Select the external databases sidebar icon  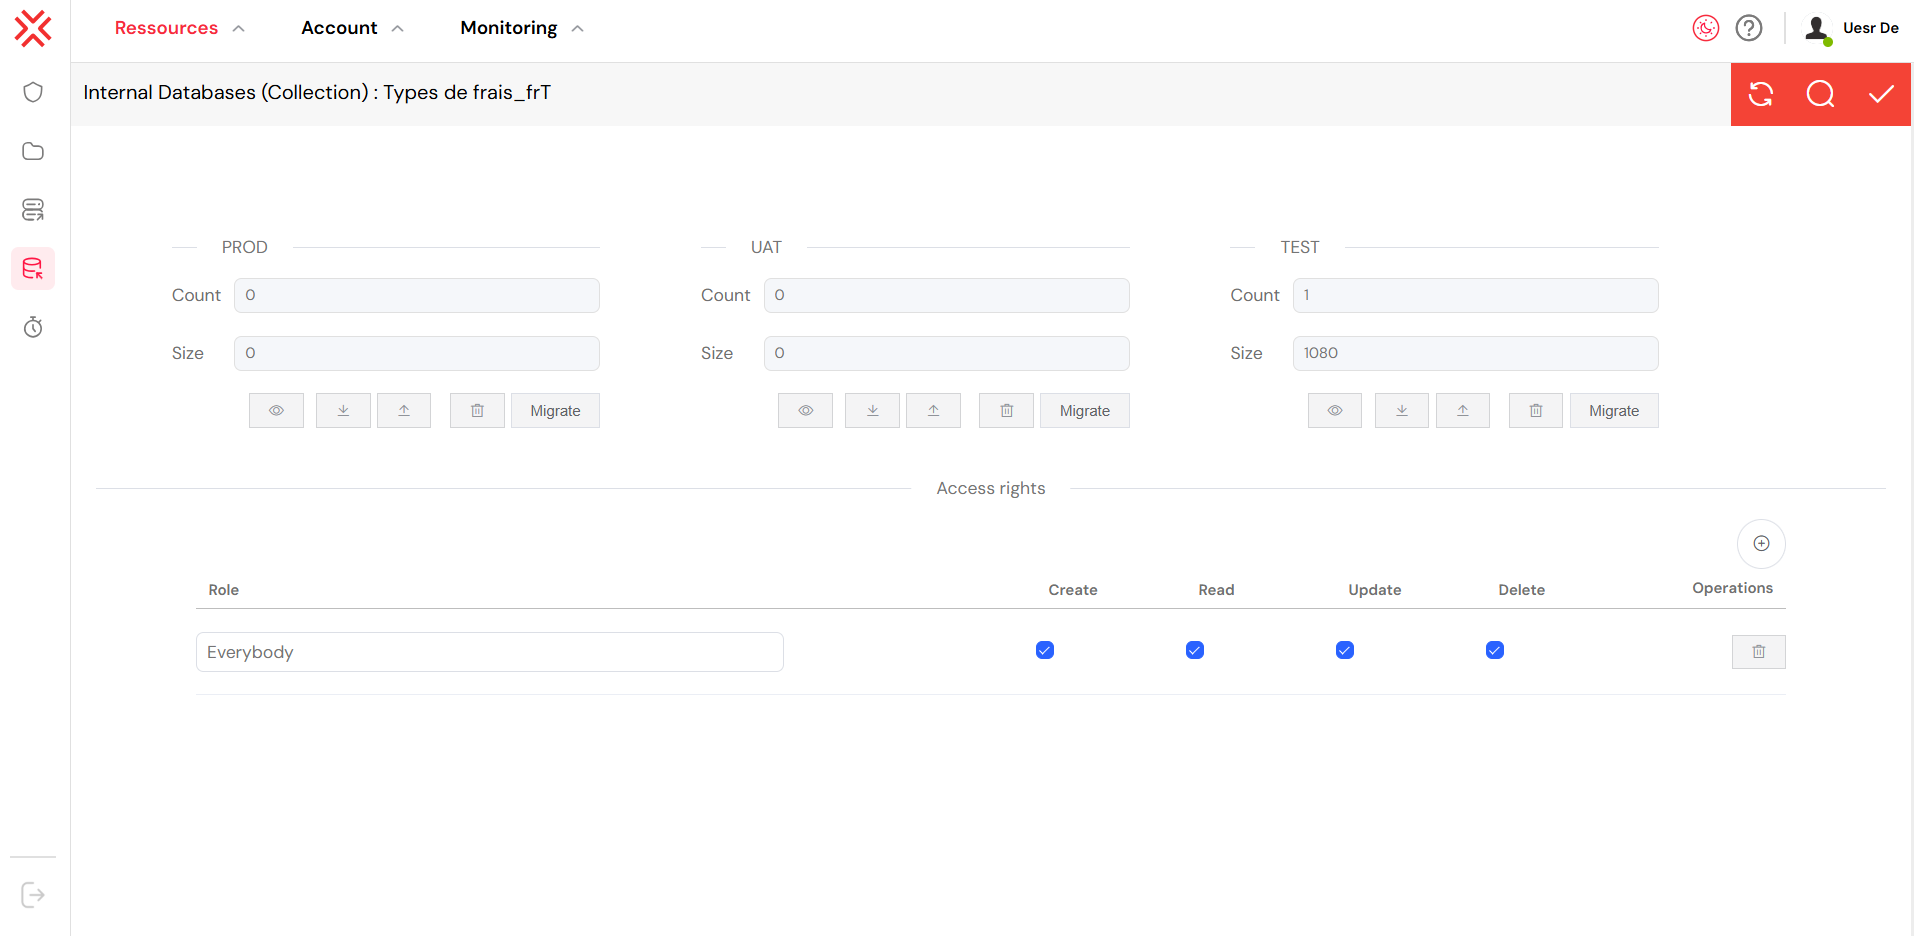[33, 209]
